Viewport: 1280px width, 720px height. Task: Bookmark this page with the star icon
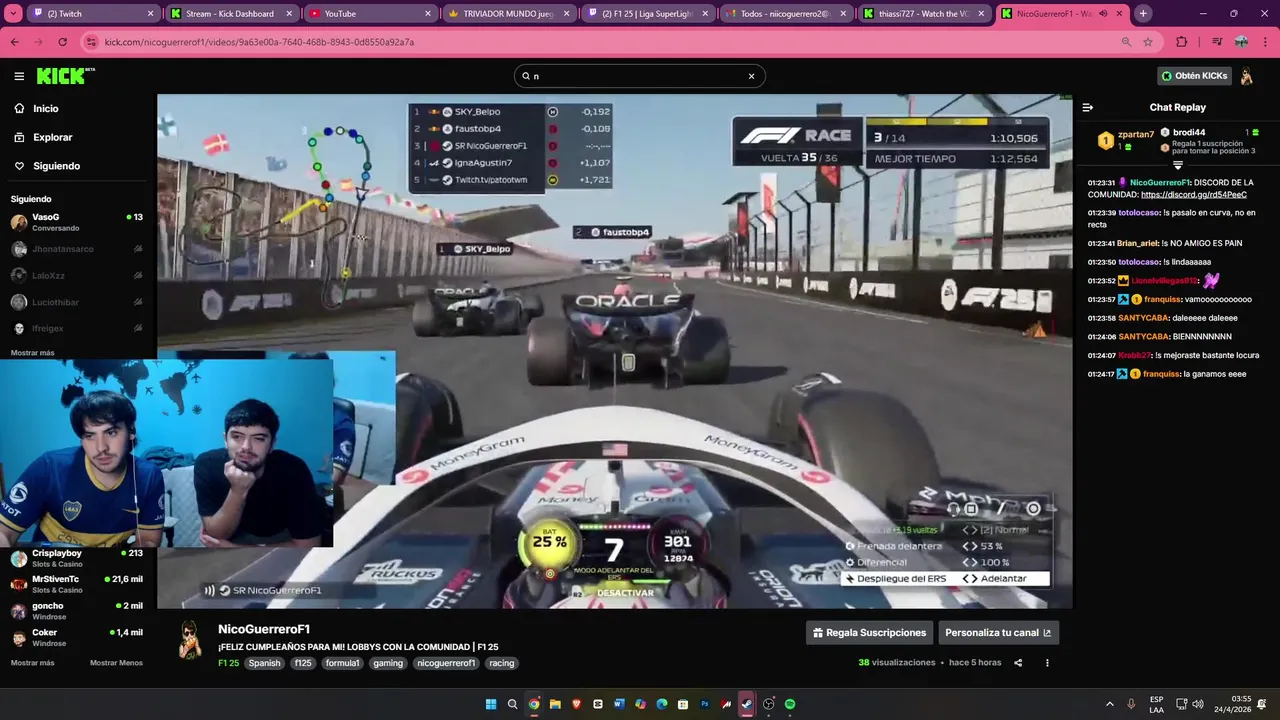click(x=1148, y=42)
